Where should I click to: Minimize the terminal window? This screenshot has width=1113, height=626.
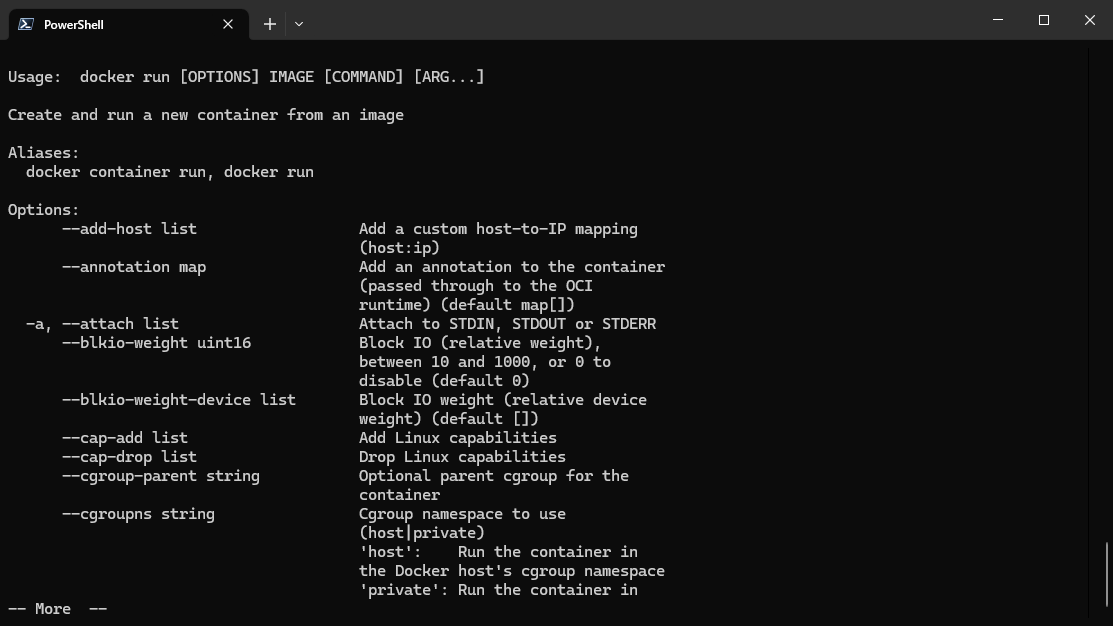pos(998,20)
